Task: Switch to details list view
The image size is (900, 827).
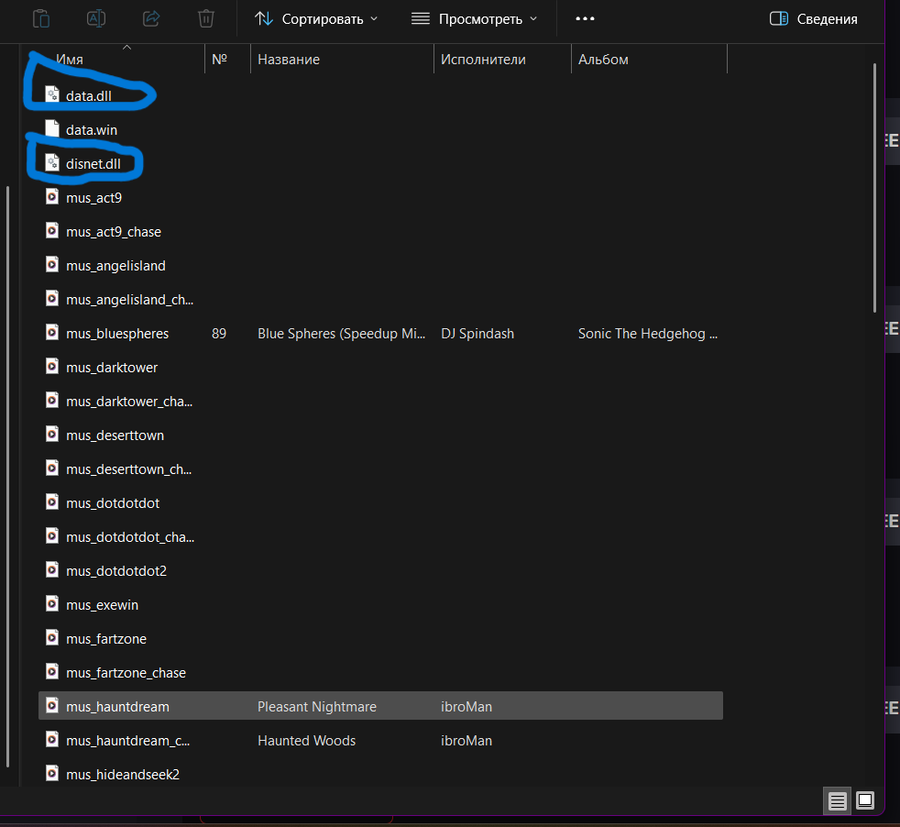Action: (838, 800)
